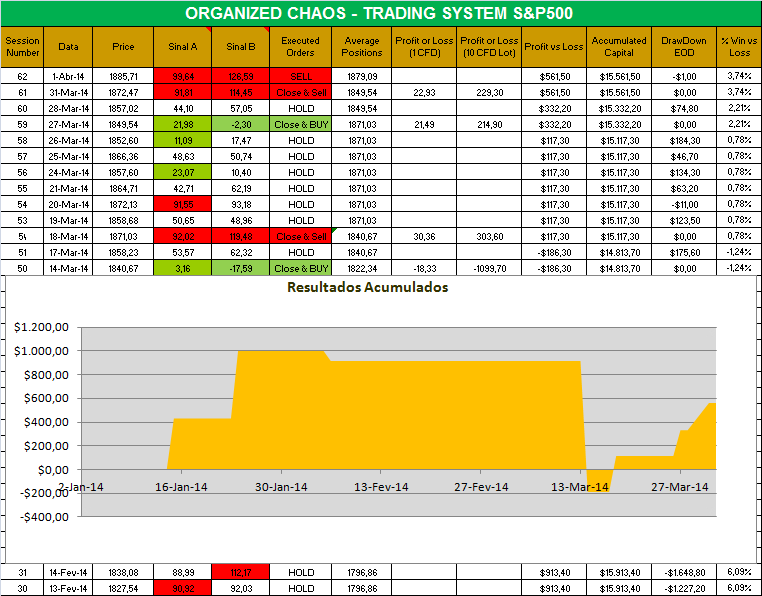Click the 13-Fev-14 axis date label
Image resolution: width=762 pixels, height=596 pixels.
click(x=381, y=487)
